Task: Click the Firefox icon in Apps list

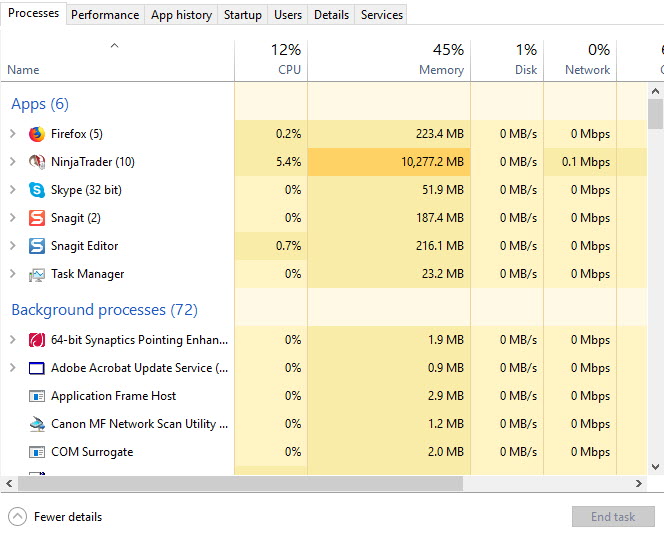Action: point(37,134)
